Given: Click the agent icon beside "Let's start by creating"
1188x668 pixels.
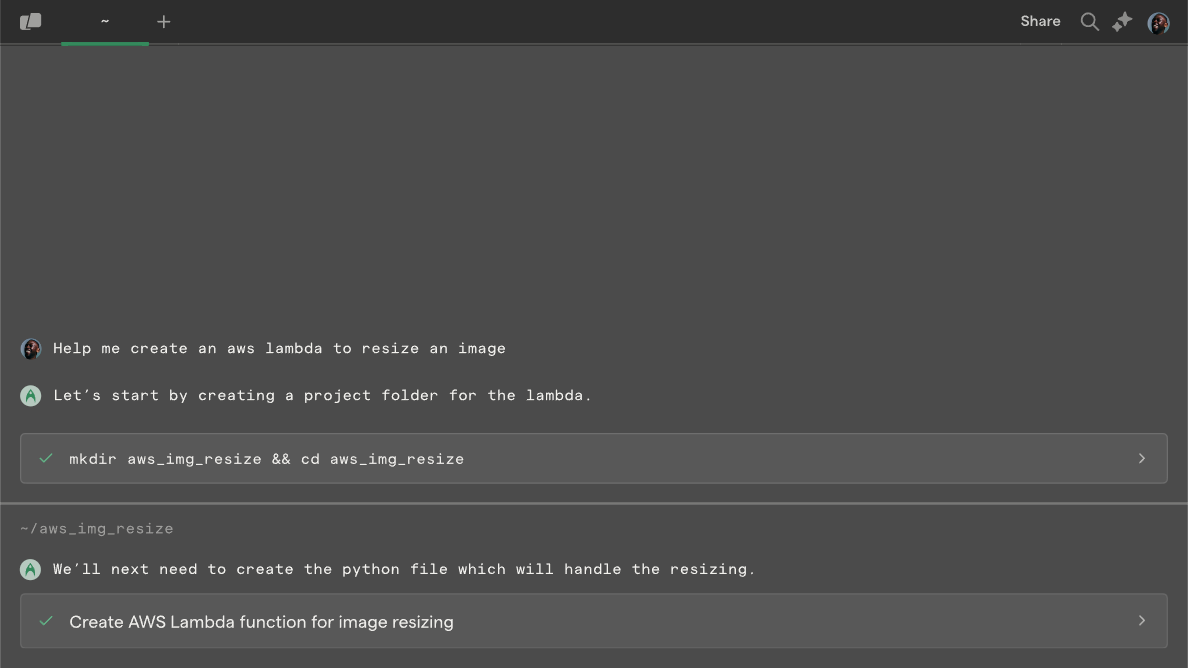Looking at the screenshot, I should point(30,396).
